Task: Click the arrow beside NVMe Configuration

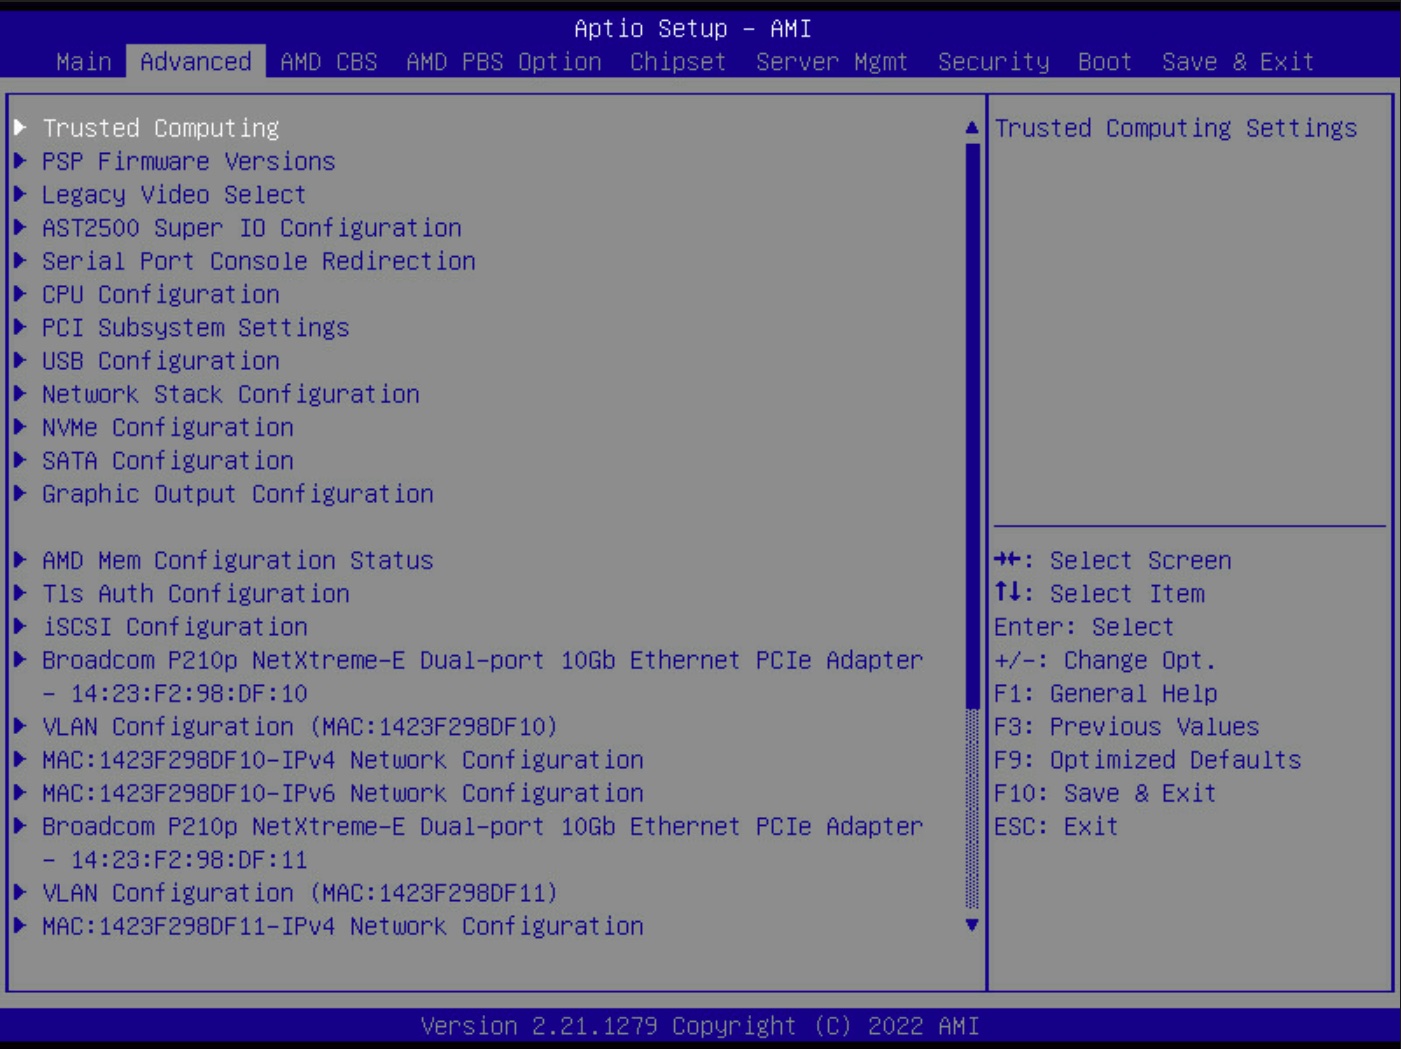Action: (20, 426)
